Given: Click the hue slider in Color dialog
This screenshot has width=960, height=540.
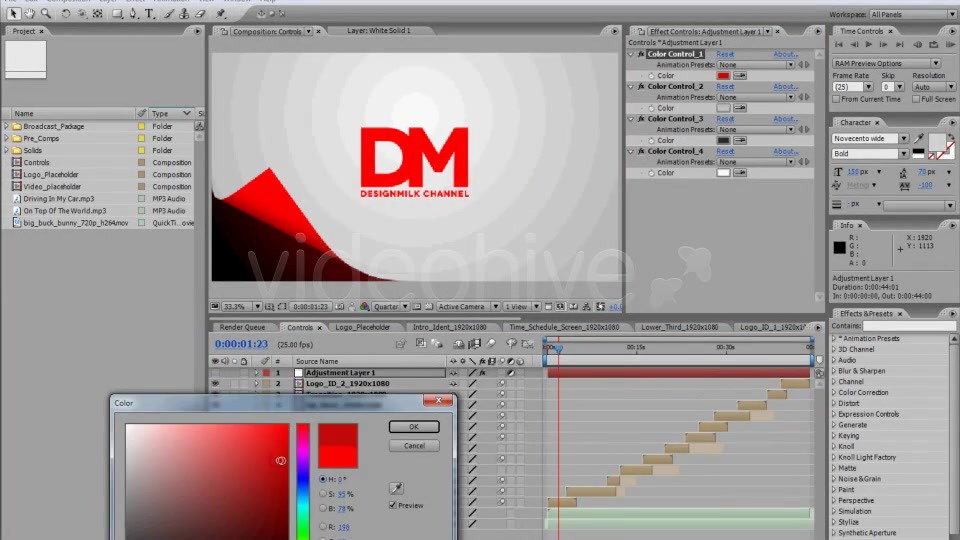Looking at the screenshot, I should pos(303,481).
